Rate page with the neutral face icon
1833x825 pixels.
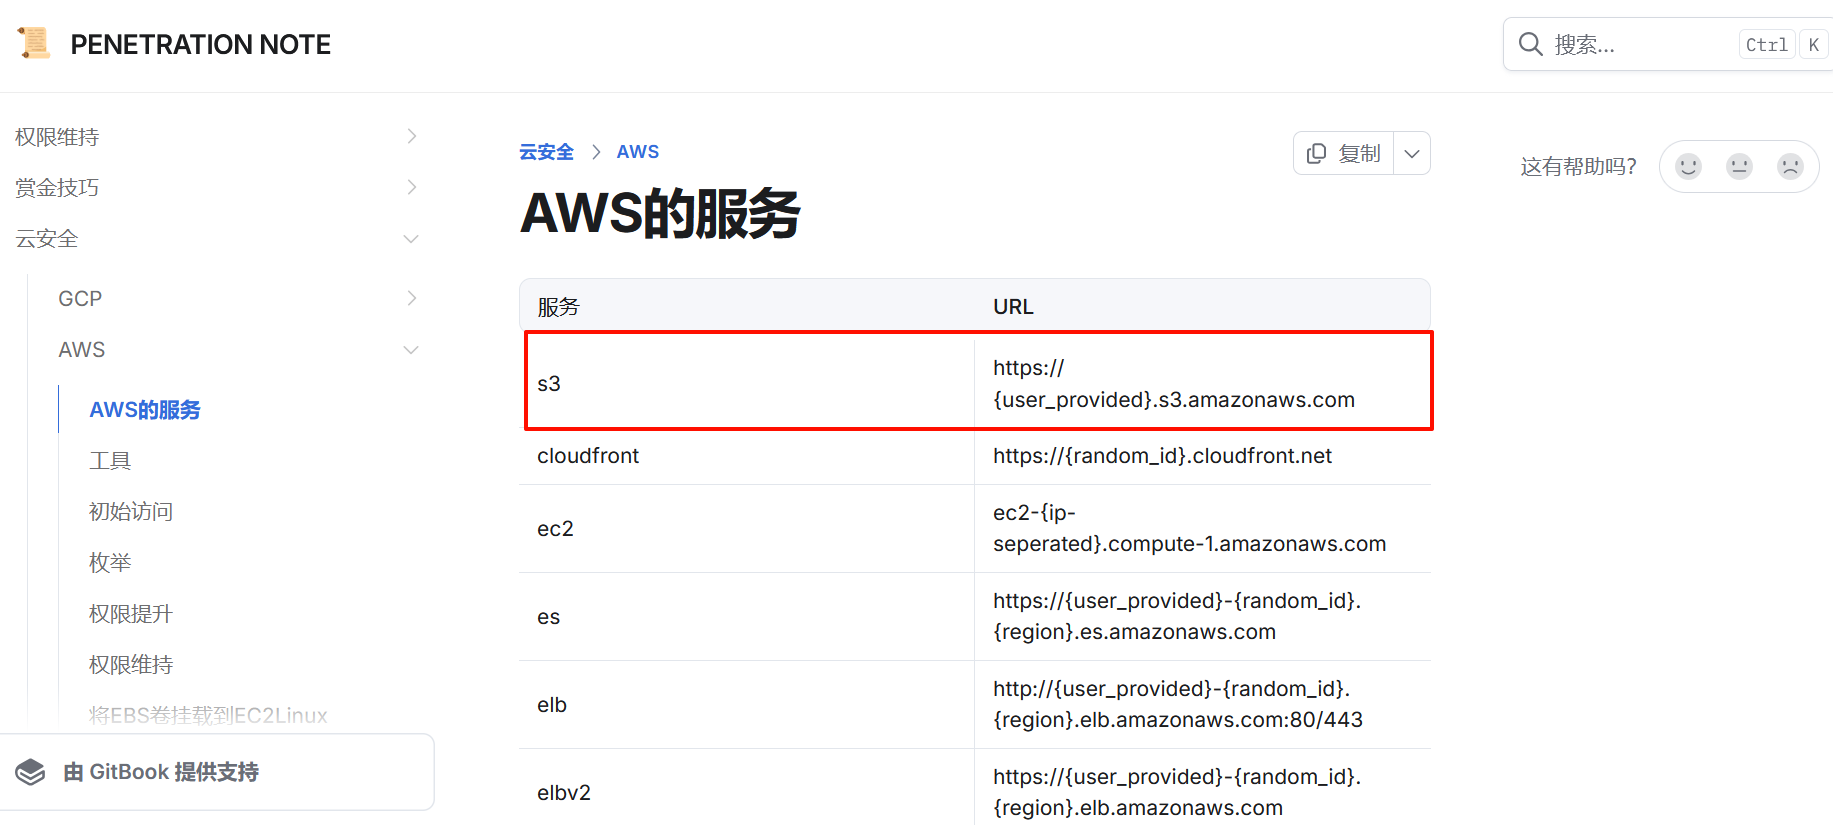pos(1739,166)
